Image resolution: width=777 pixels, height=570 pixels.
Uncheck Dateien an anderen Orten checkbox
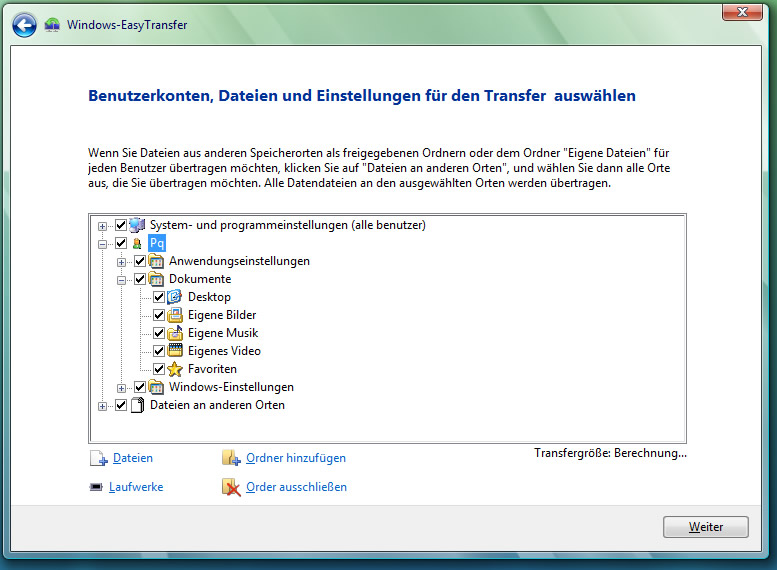coord(121,405)
